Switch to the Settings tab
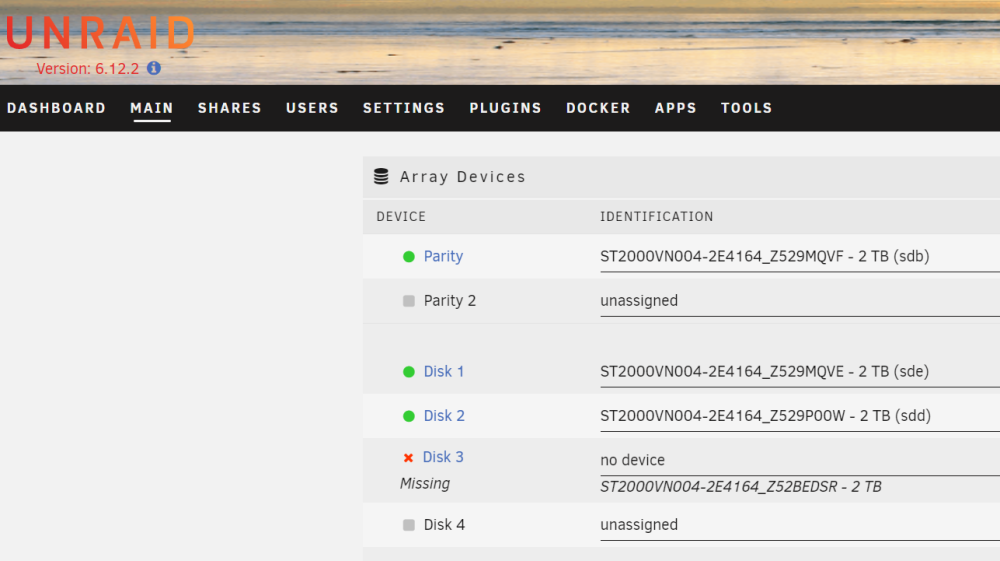 click(x=404, y=108)
